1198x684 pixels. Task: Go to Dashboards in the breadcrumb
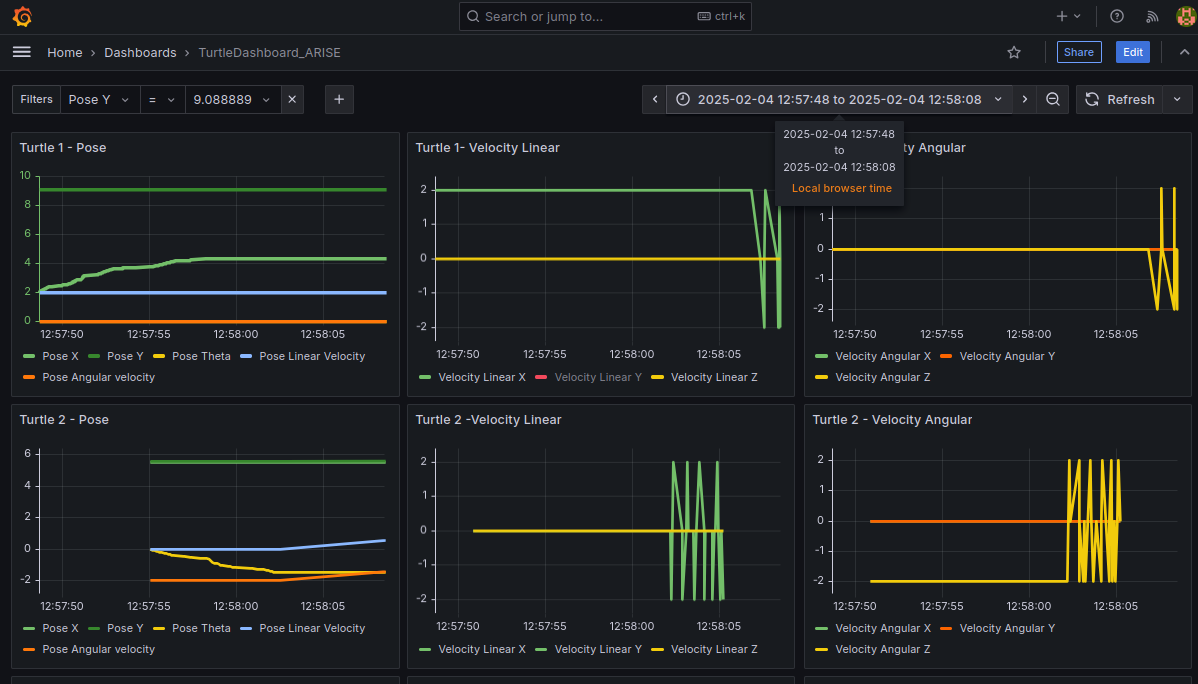click(140, 53)
